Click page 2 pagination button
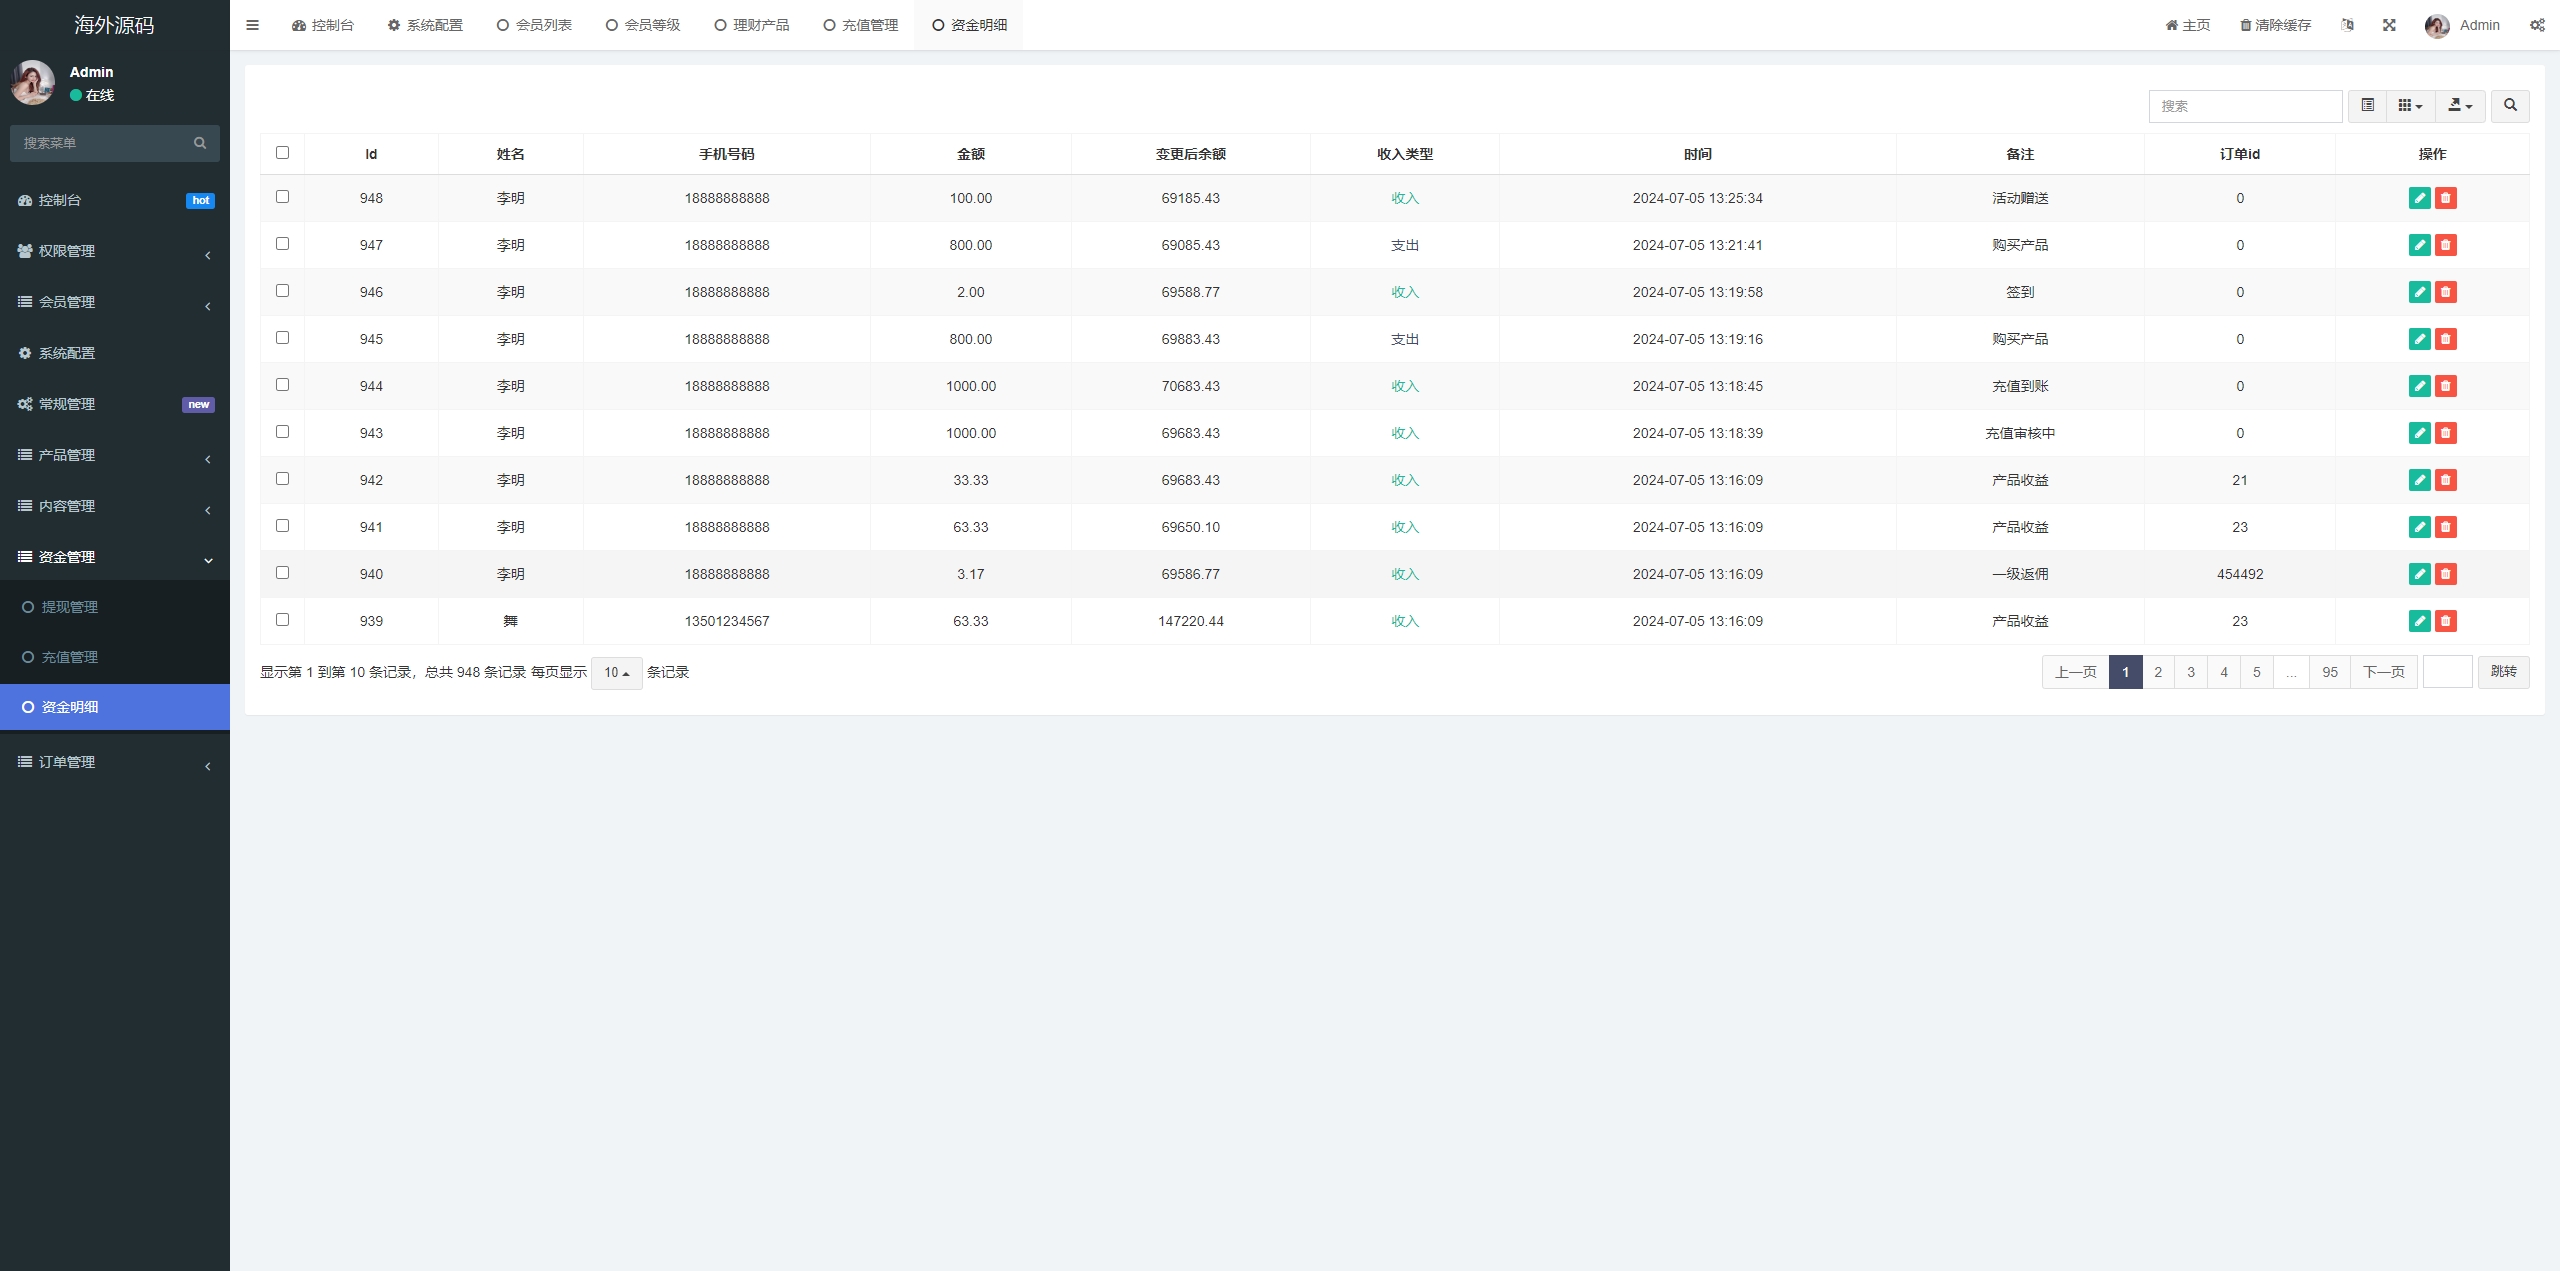The image size is (2560, 1271). 2158,671
